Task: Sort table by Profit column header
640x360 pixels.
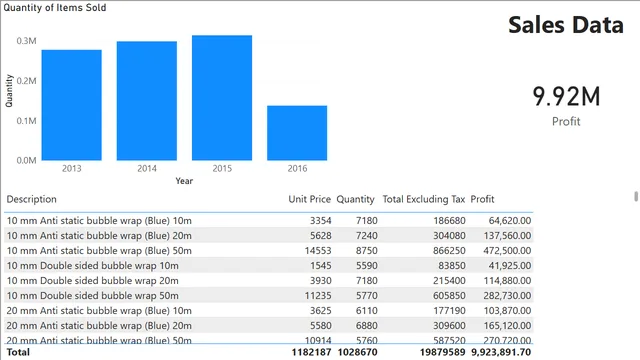Action: pyautogui.click(x=482, y=199)
